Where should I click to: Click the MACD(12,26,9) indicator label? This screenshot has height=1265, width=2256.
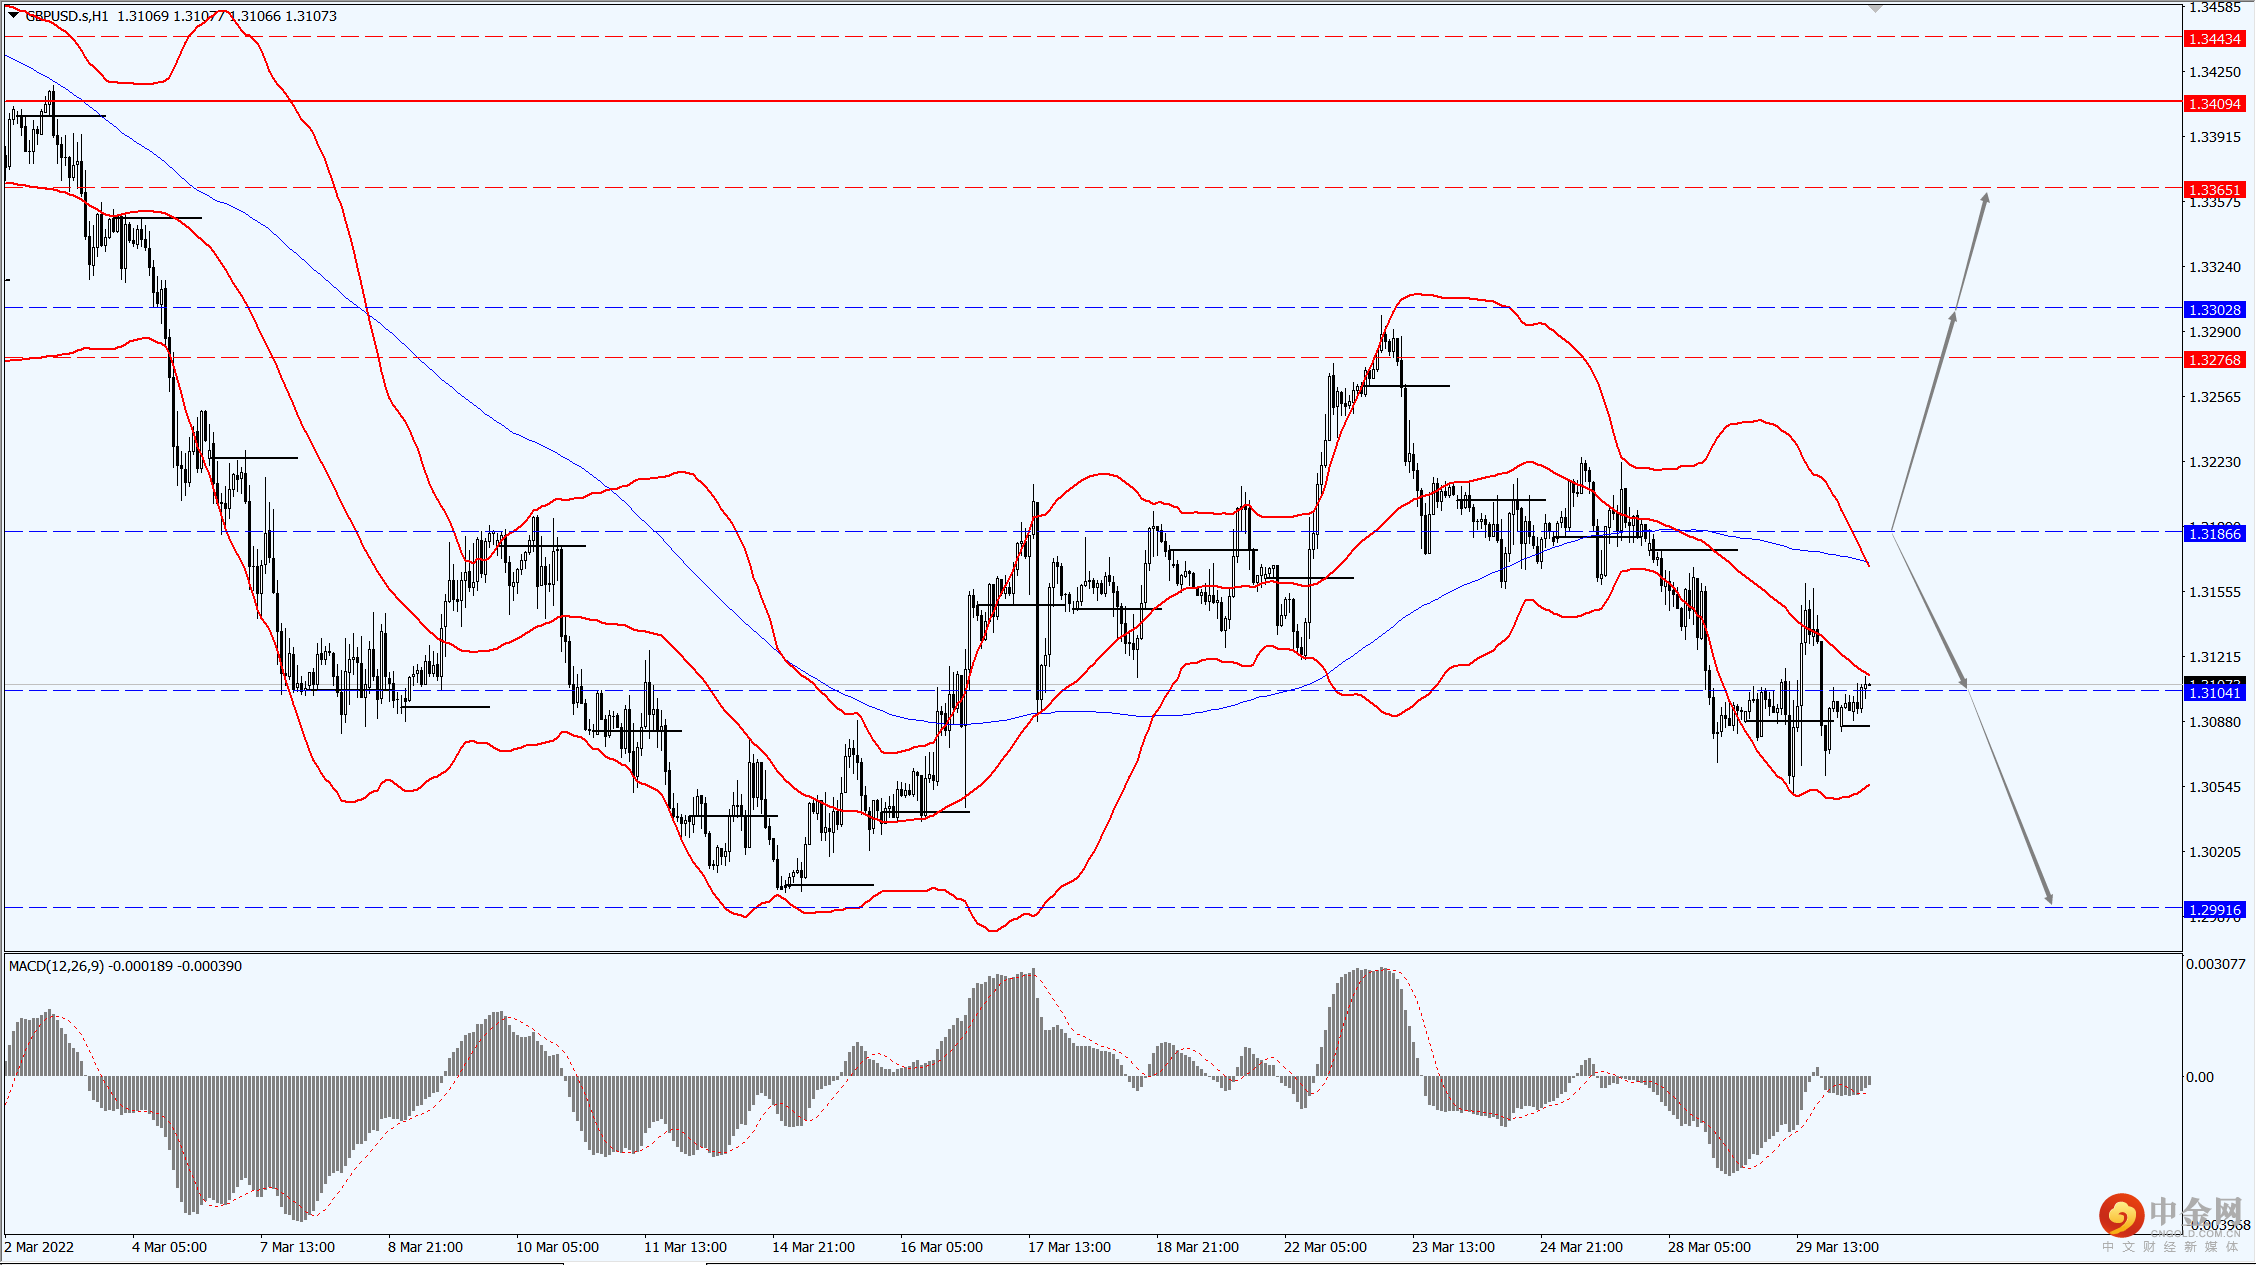click(x=56, y=966)
